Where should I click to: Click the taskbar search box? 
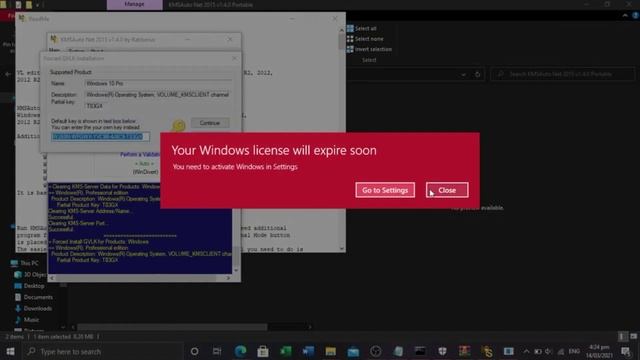102,351
